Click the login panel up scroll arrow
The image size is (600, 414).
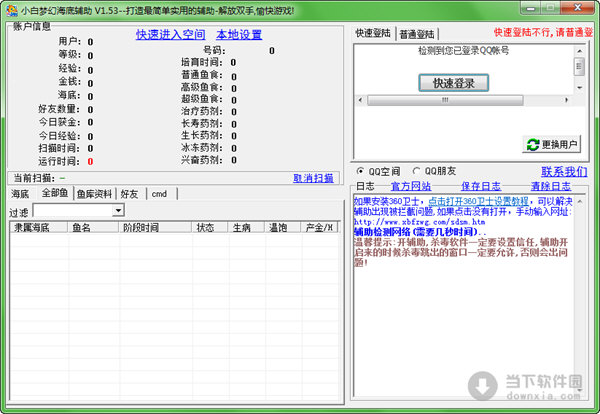(x=579, y=51)
